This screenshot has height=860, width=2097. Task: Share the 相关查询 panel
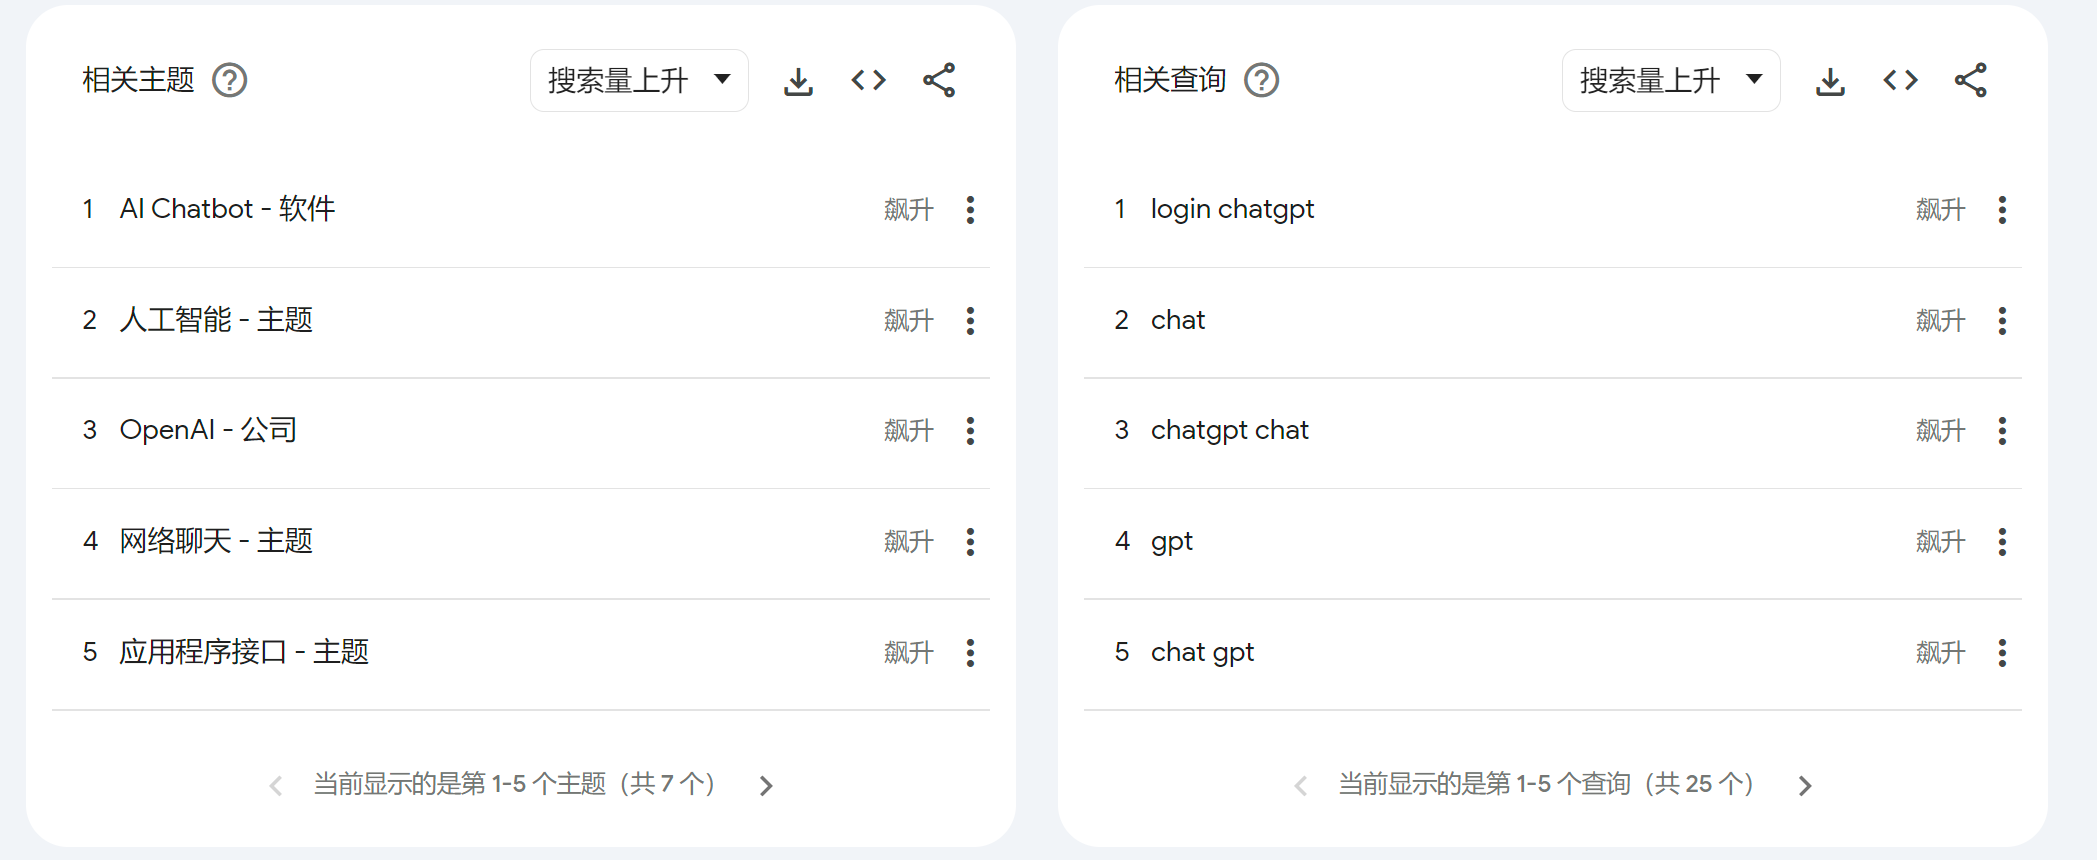[1971, 80]
